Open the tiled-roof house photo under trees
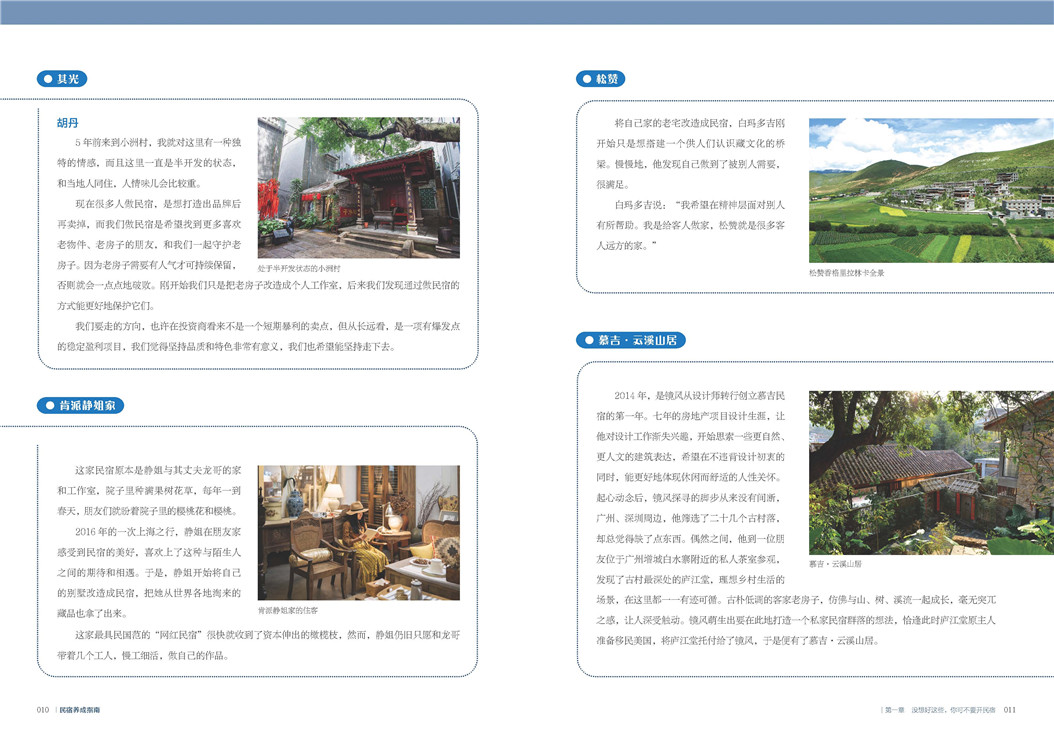The height and width of the screenshot is (750, 1054). (x=931, y=472)
